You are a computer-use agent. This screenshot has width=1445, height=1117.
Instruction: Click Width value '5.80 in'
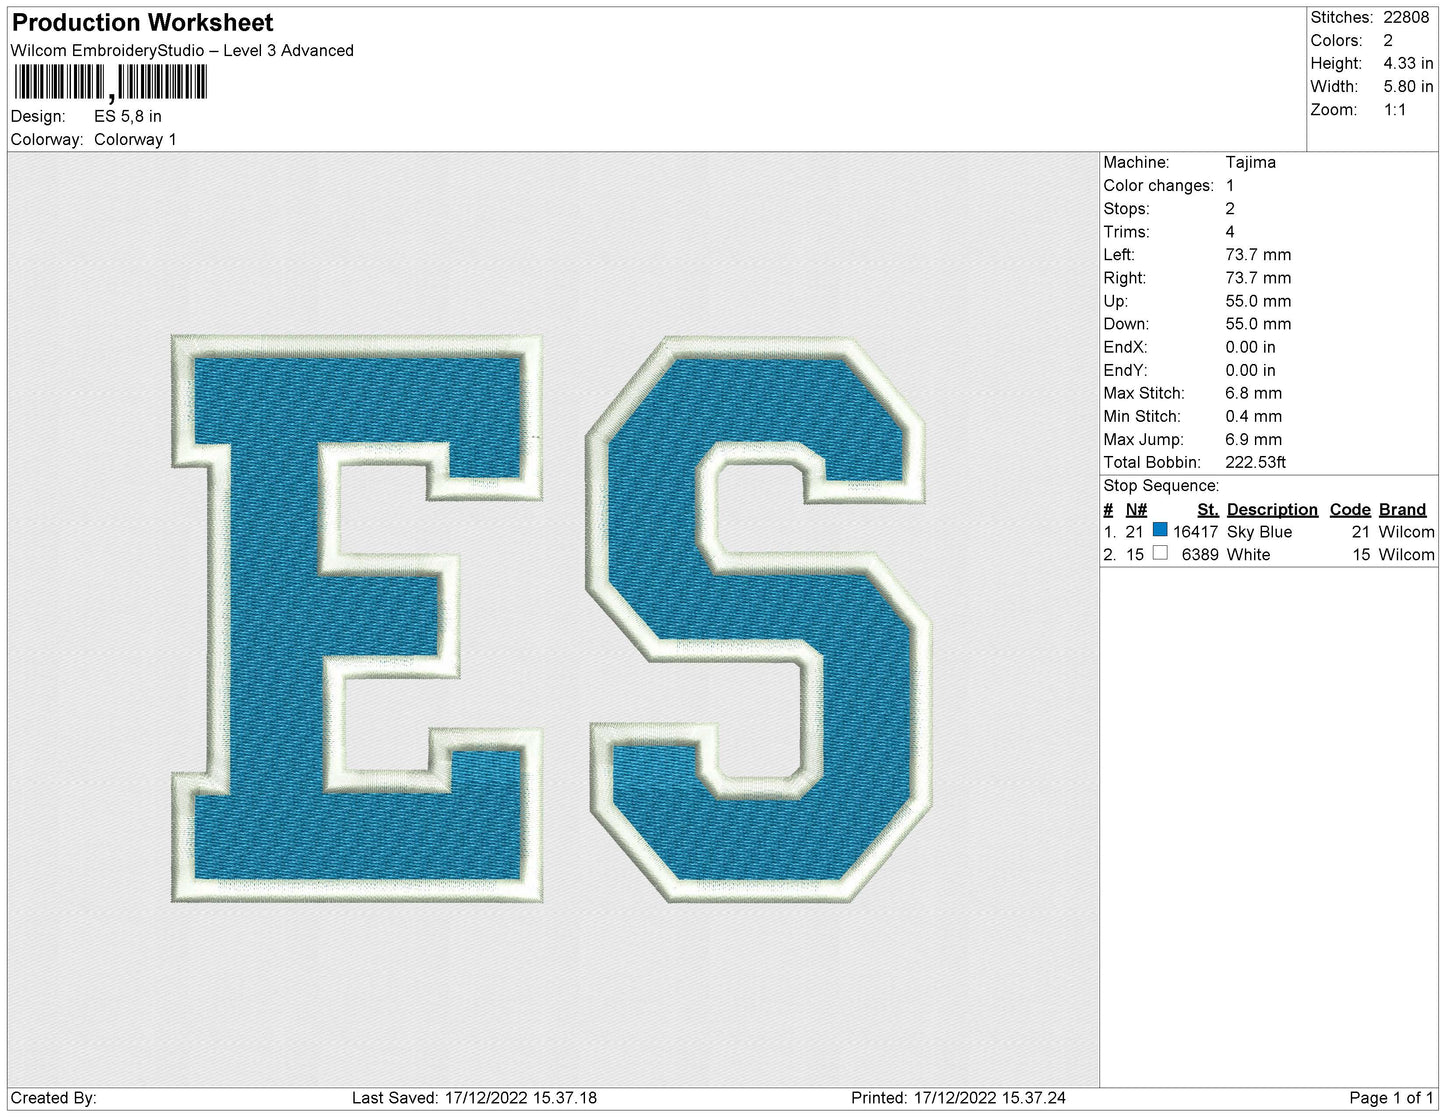1408,87
